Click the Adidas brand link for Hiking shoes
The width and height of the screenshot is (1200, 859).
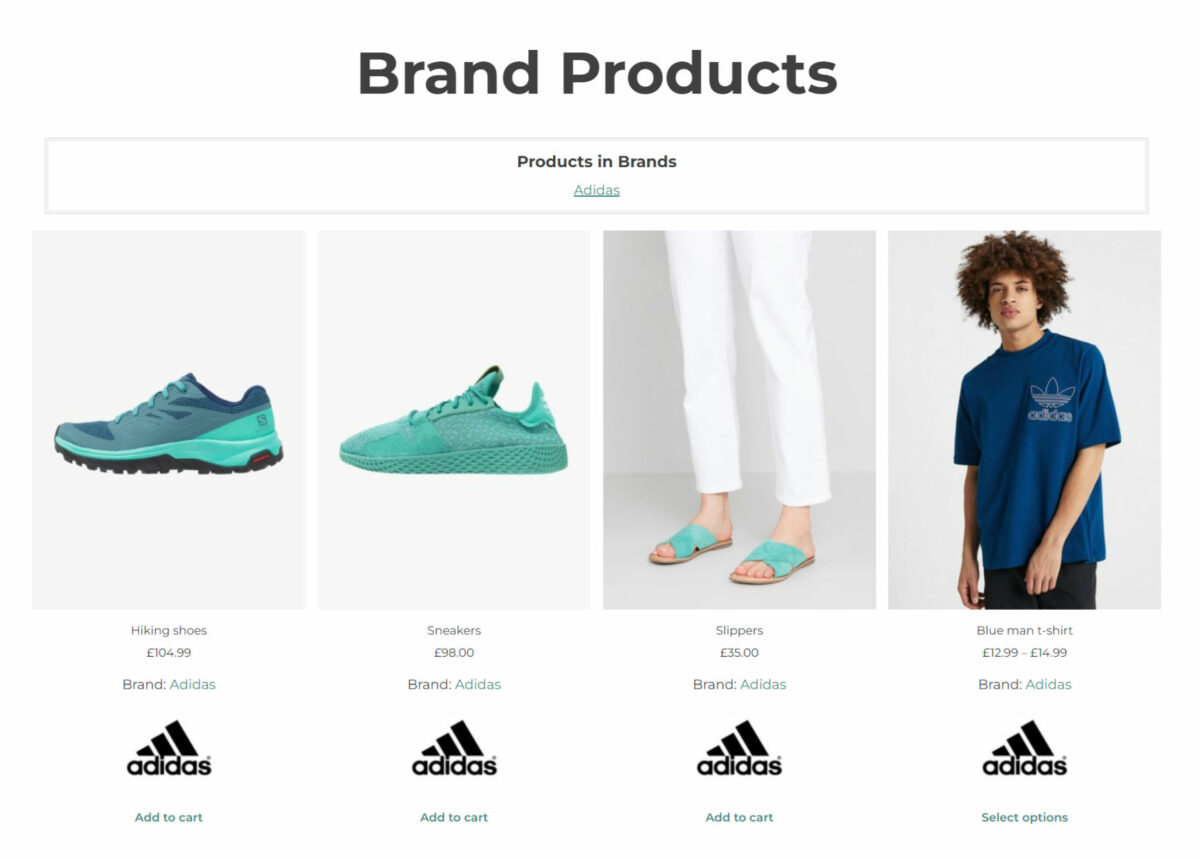point(193,684)
